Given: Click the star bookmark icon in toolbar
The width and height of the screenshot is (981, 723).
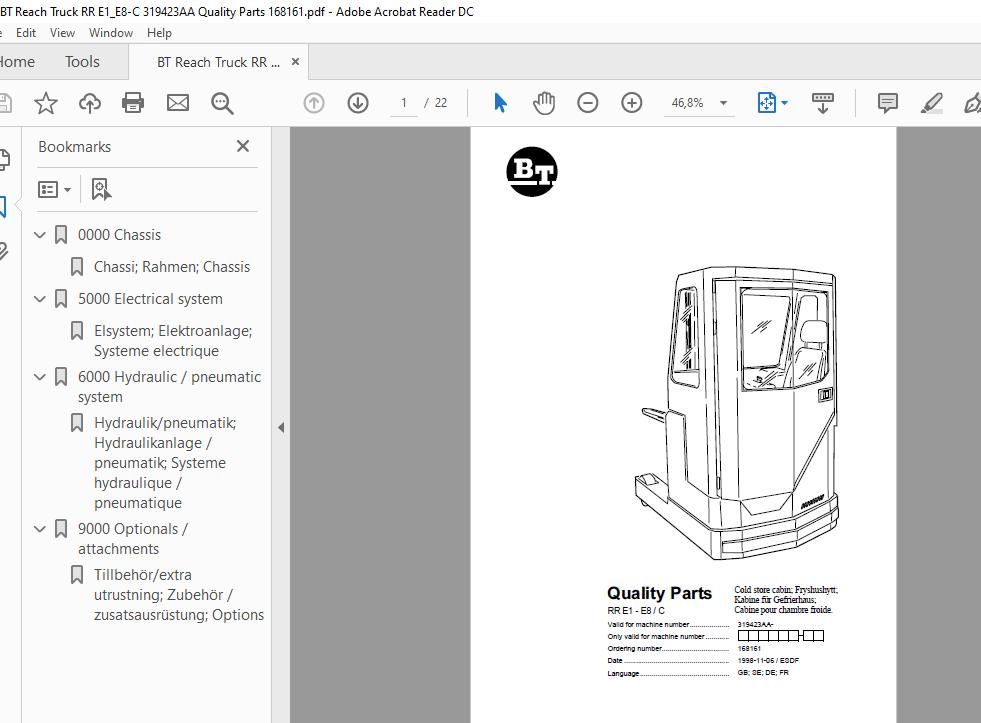Looking at the screenshot, I should tap(45, 103).
